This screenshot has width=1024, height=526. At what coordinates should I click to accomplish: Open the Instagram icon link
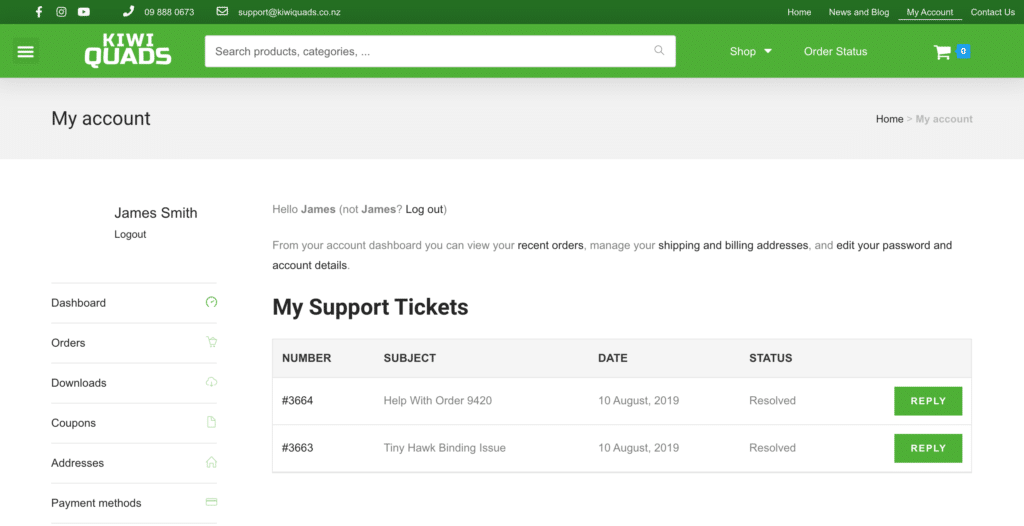[x=61, y=12]
